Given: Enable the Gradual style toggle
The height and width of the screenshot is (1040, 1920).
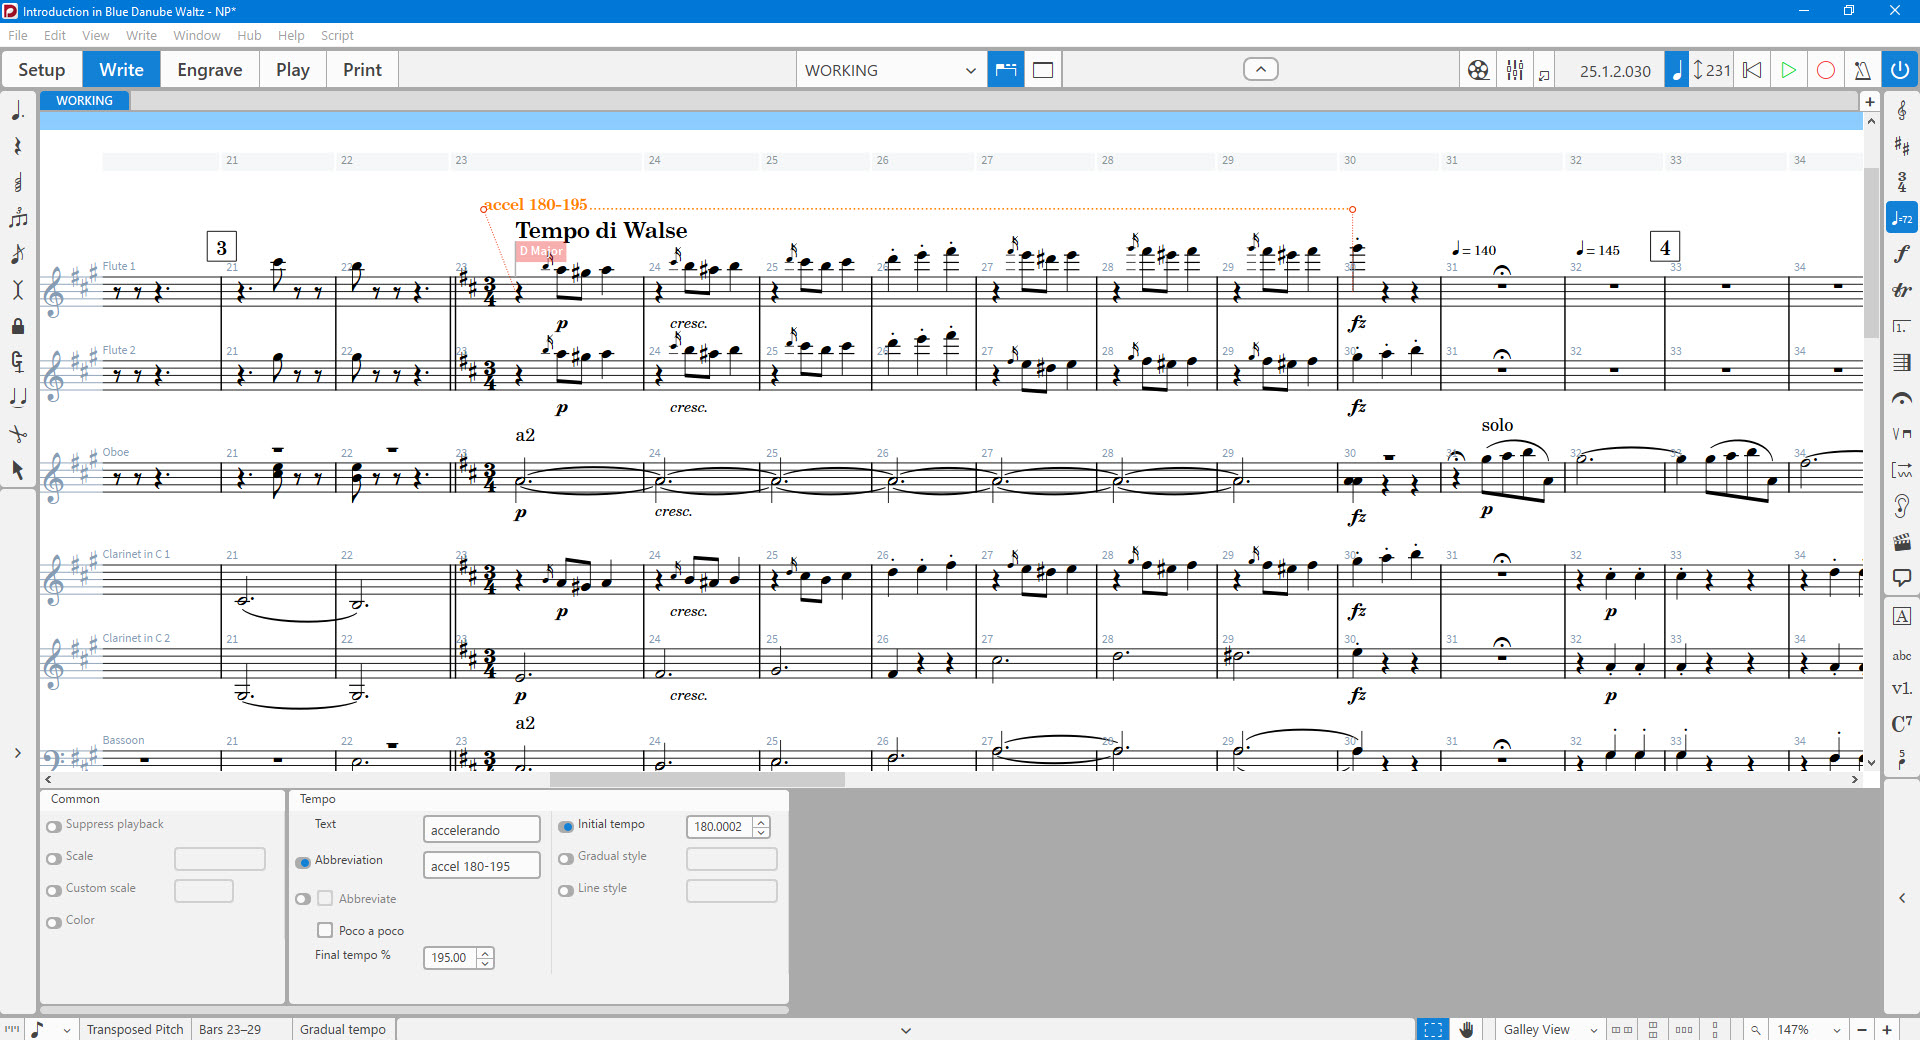Looking at the screenshot, I should coord(566,858).
